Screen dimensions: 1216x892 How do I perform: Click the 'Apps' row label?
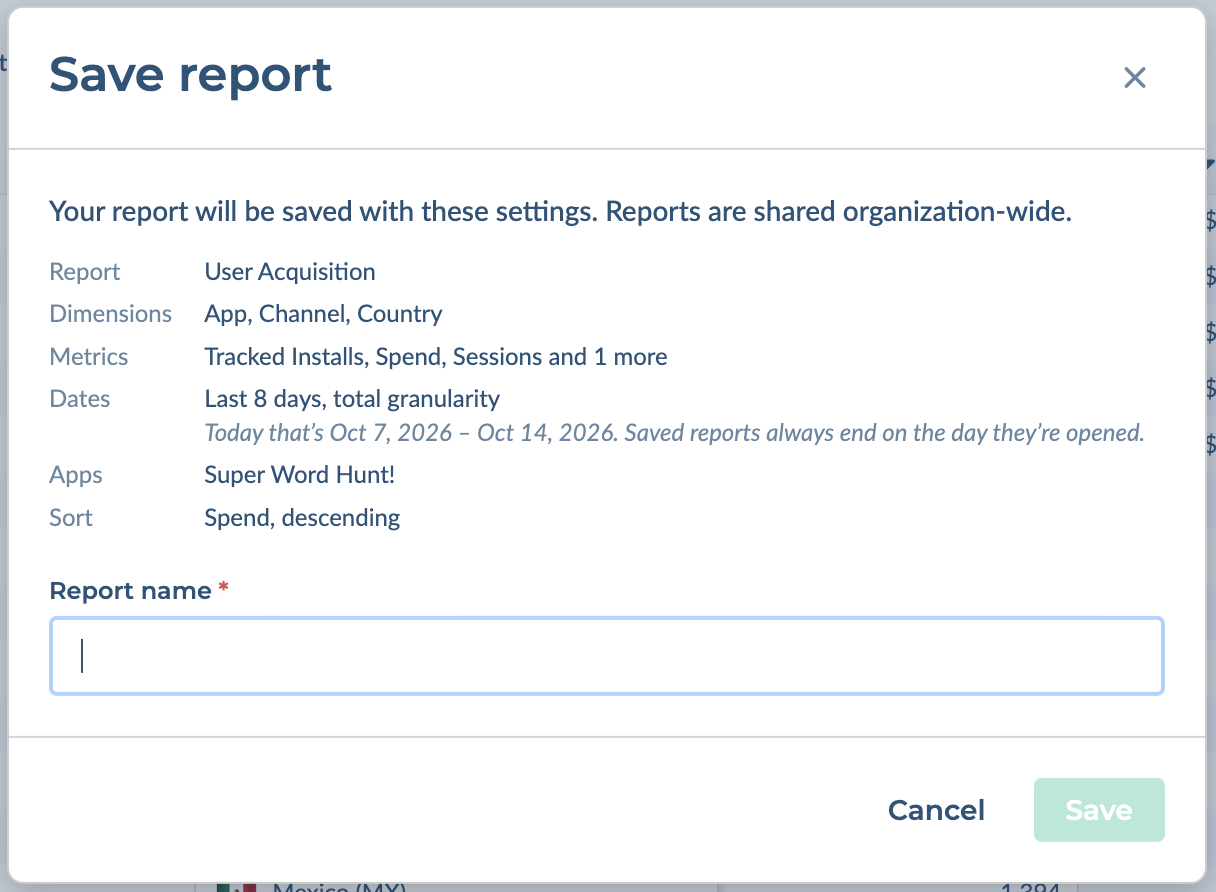[x=76, y=475]
